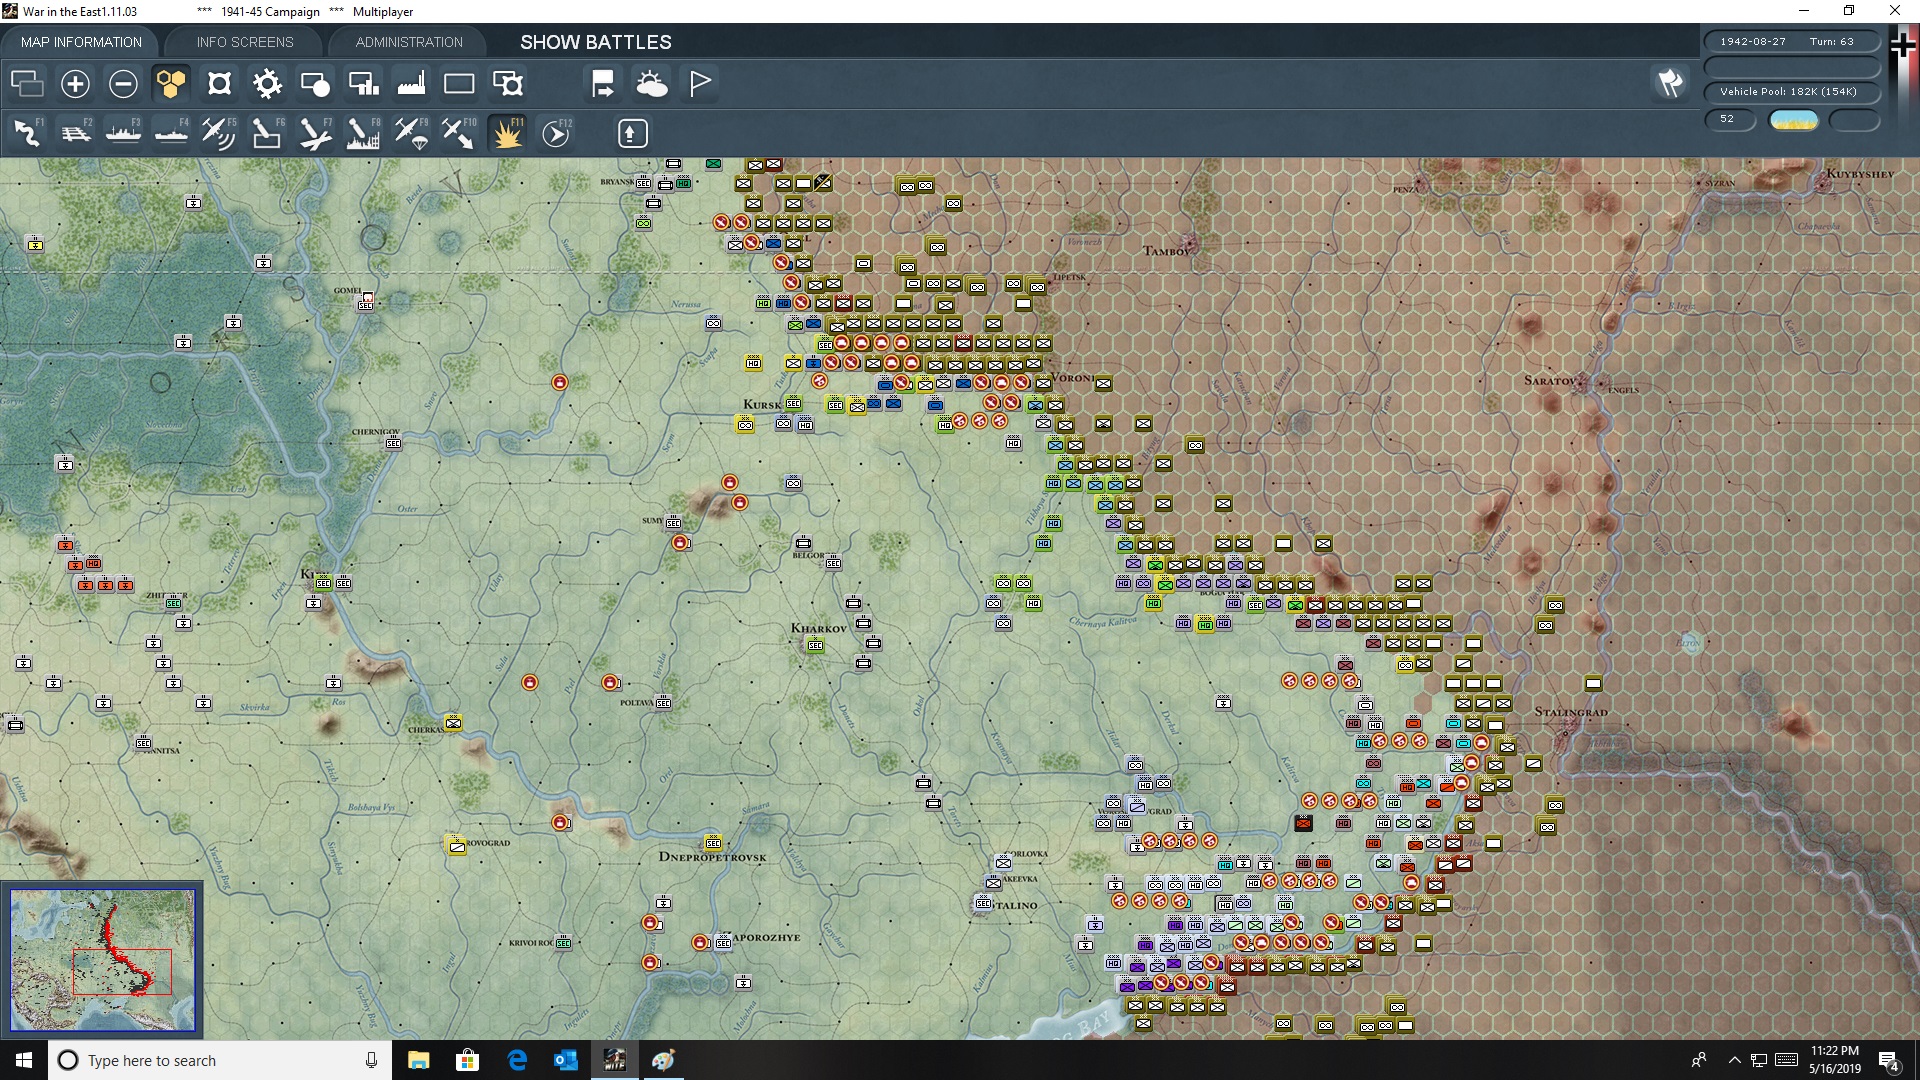Select F10 air transfer mode icon
The image size is (1920, 1080).
pos(459,133)
